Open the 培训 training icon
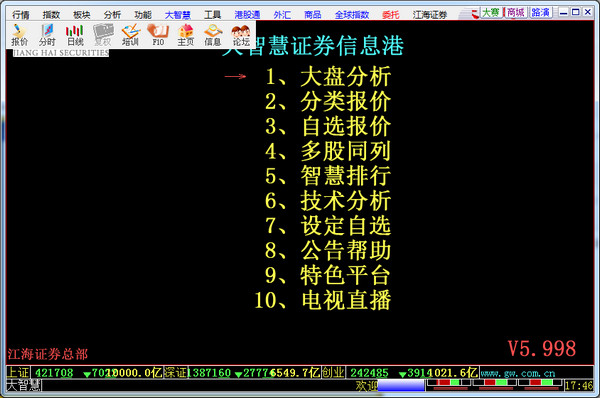Image resolution: width=600 pixels, height=398 pixels. coord(130,35)
